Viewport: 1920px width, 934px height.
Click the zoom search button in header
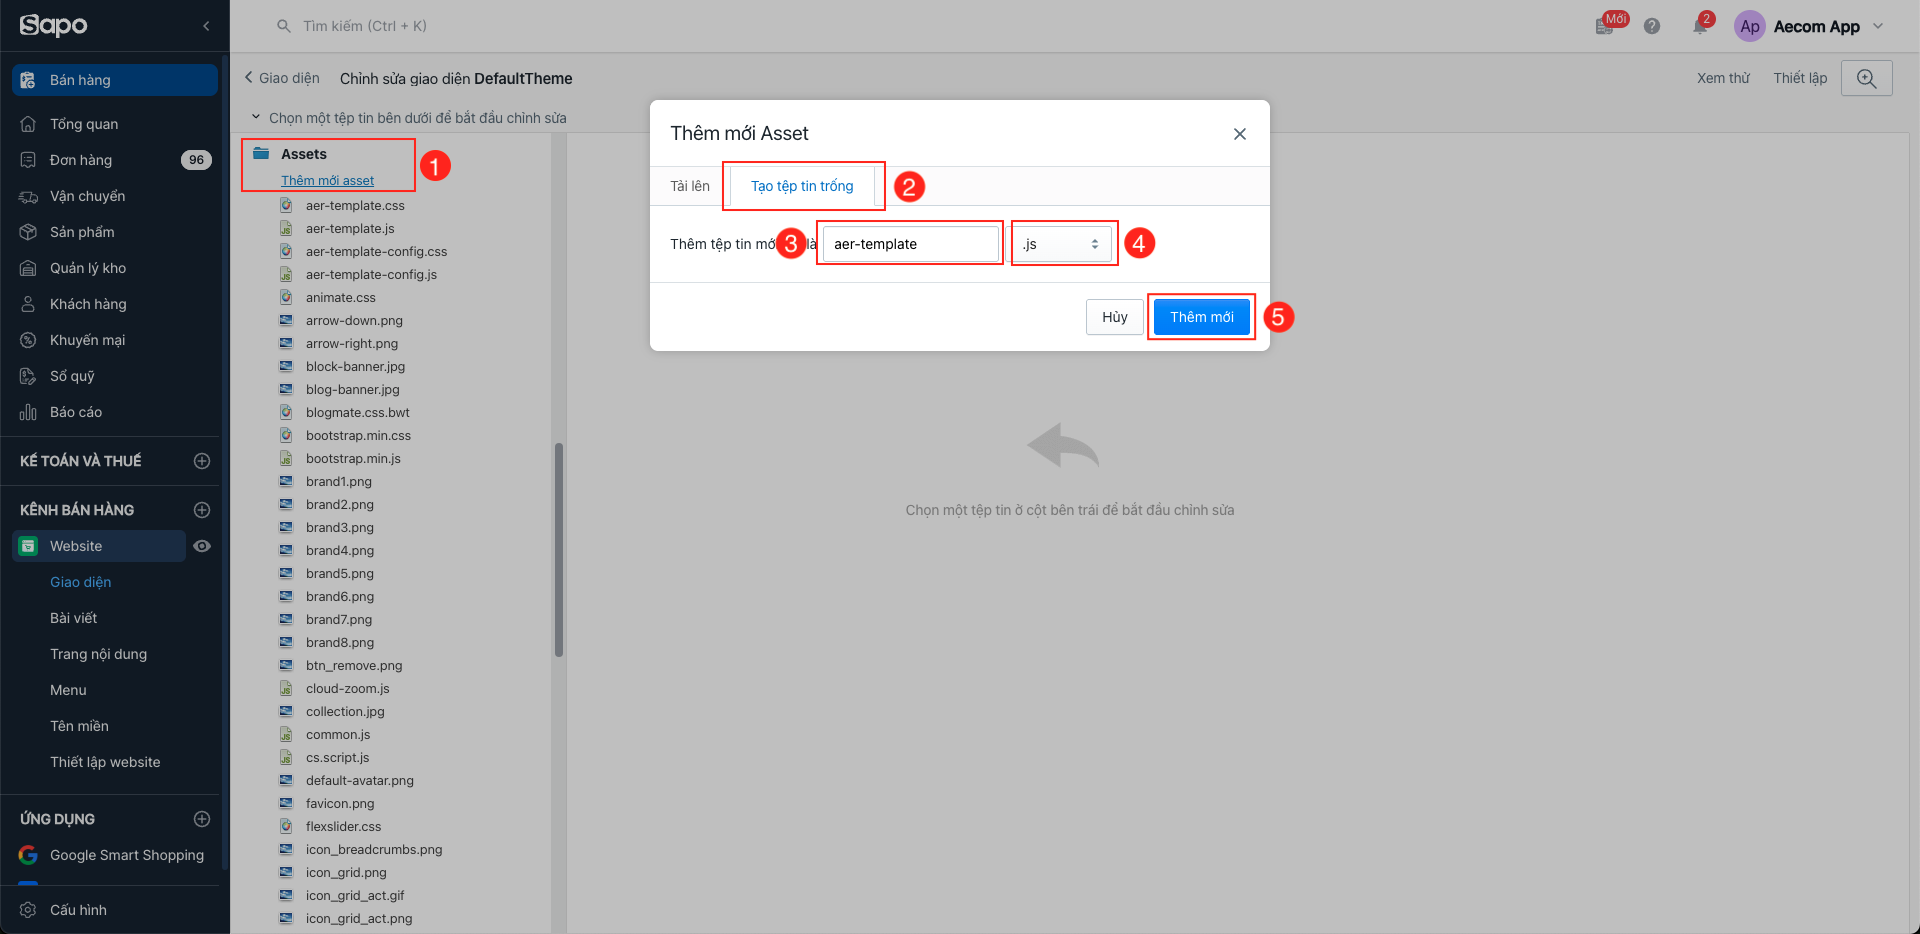coord(1866,78)
